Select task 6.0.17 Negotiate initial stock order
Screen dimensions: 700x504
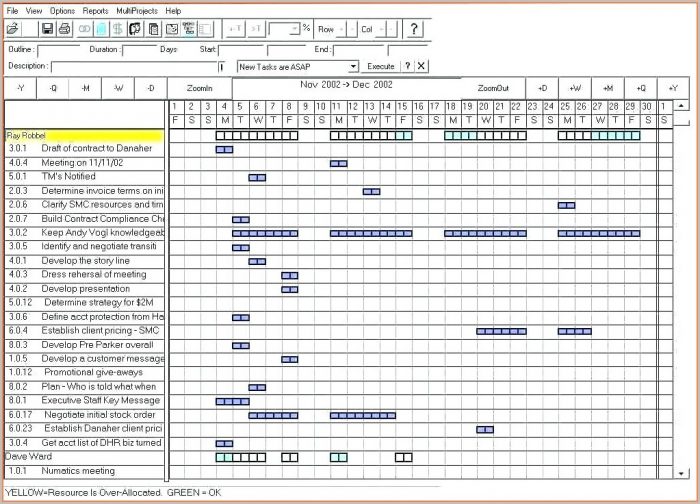[x=84, y=415]
